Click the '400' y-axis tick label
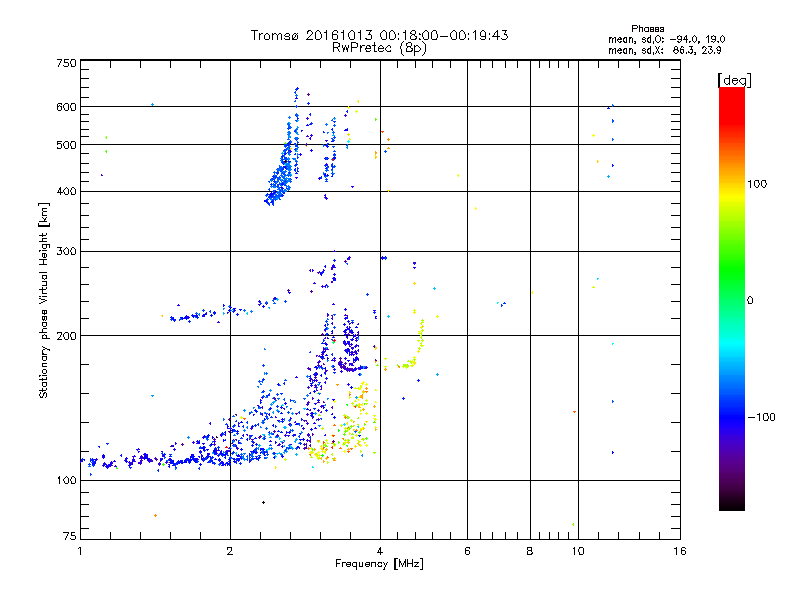 (66, 191)
